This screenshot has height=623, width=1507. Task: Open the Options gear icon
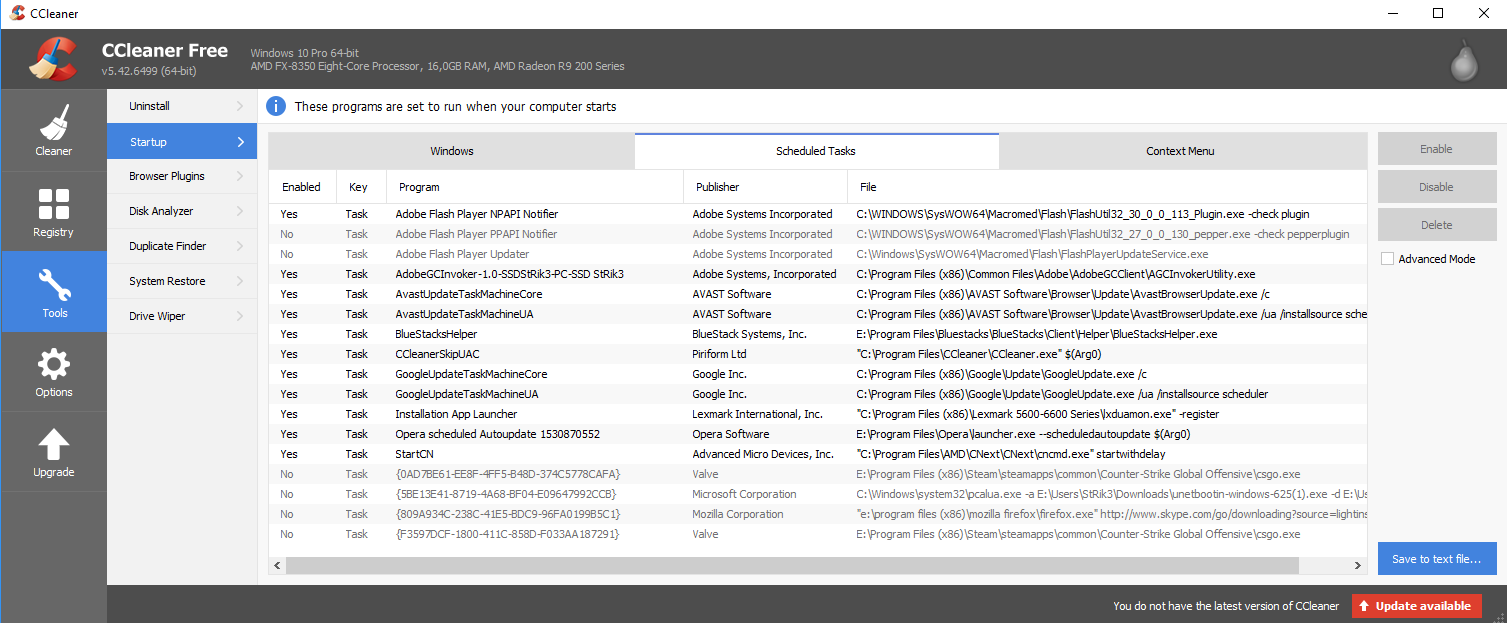tap(53, 371)
